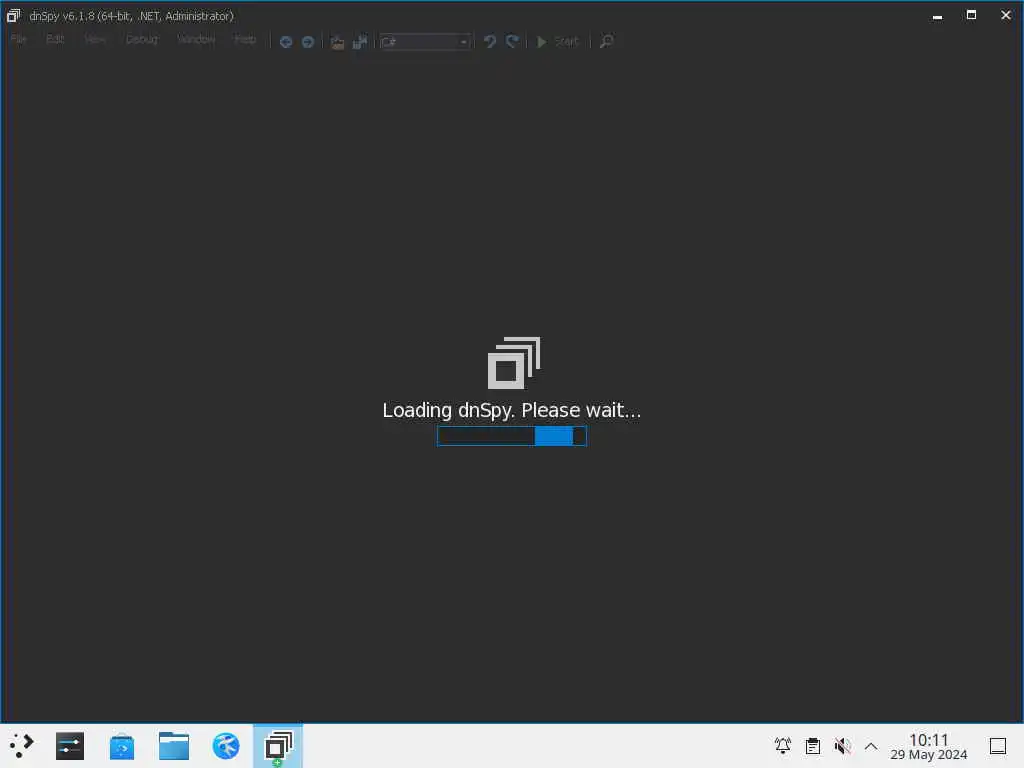Open the Discover software store taskbar icon

[122, 746]
